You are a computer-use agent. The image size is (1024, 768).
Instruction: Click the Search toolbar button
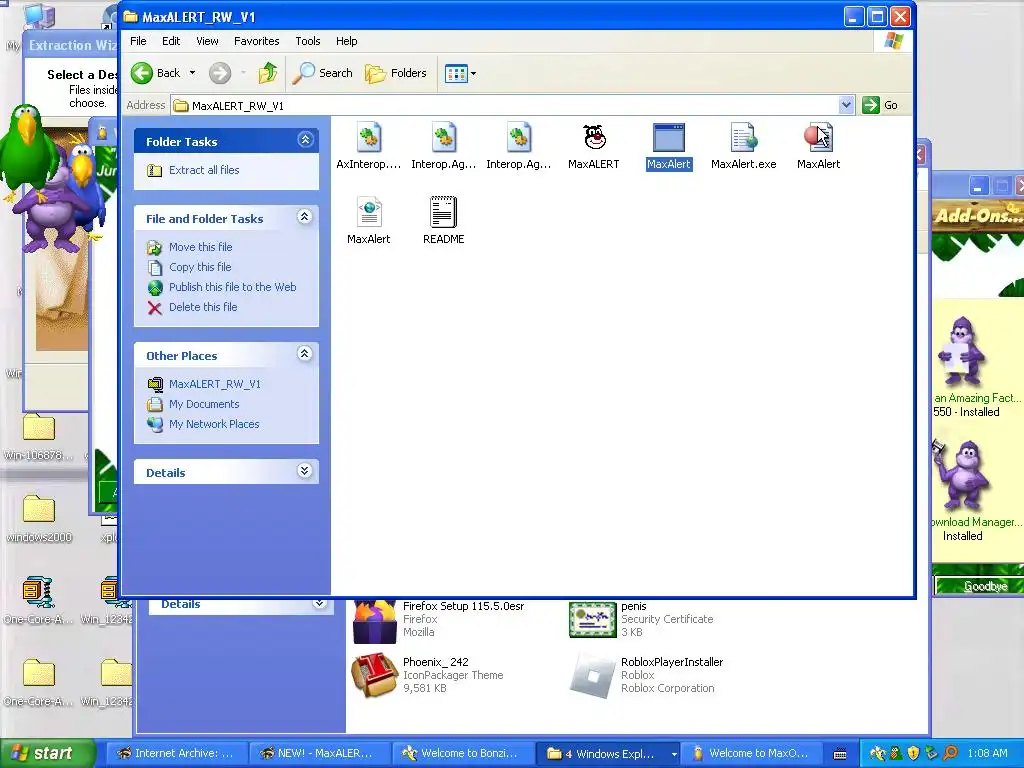click(x=323, y=73)
